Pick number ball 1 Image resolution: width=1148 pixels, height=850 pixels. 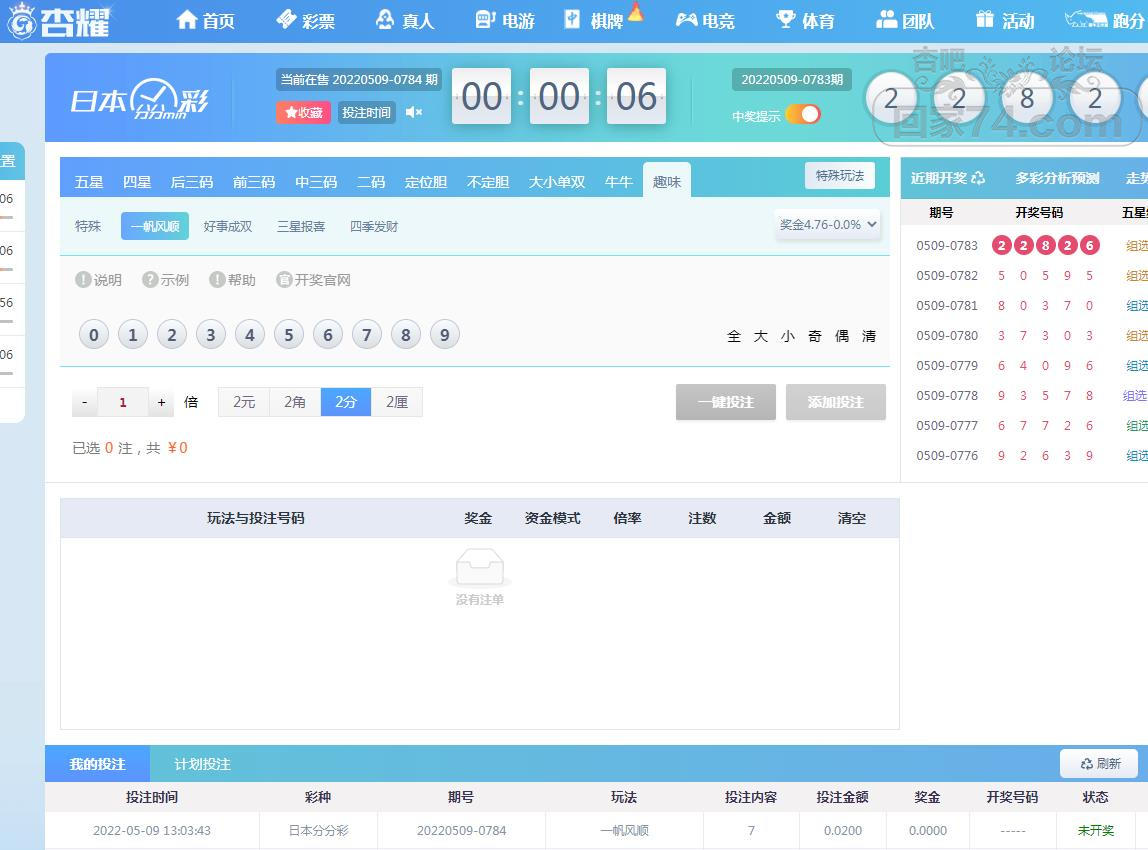pos(133,335)
